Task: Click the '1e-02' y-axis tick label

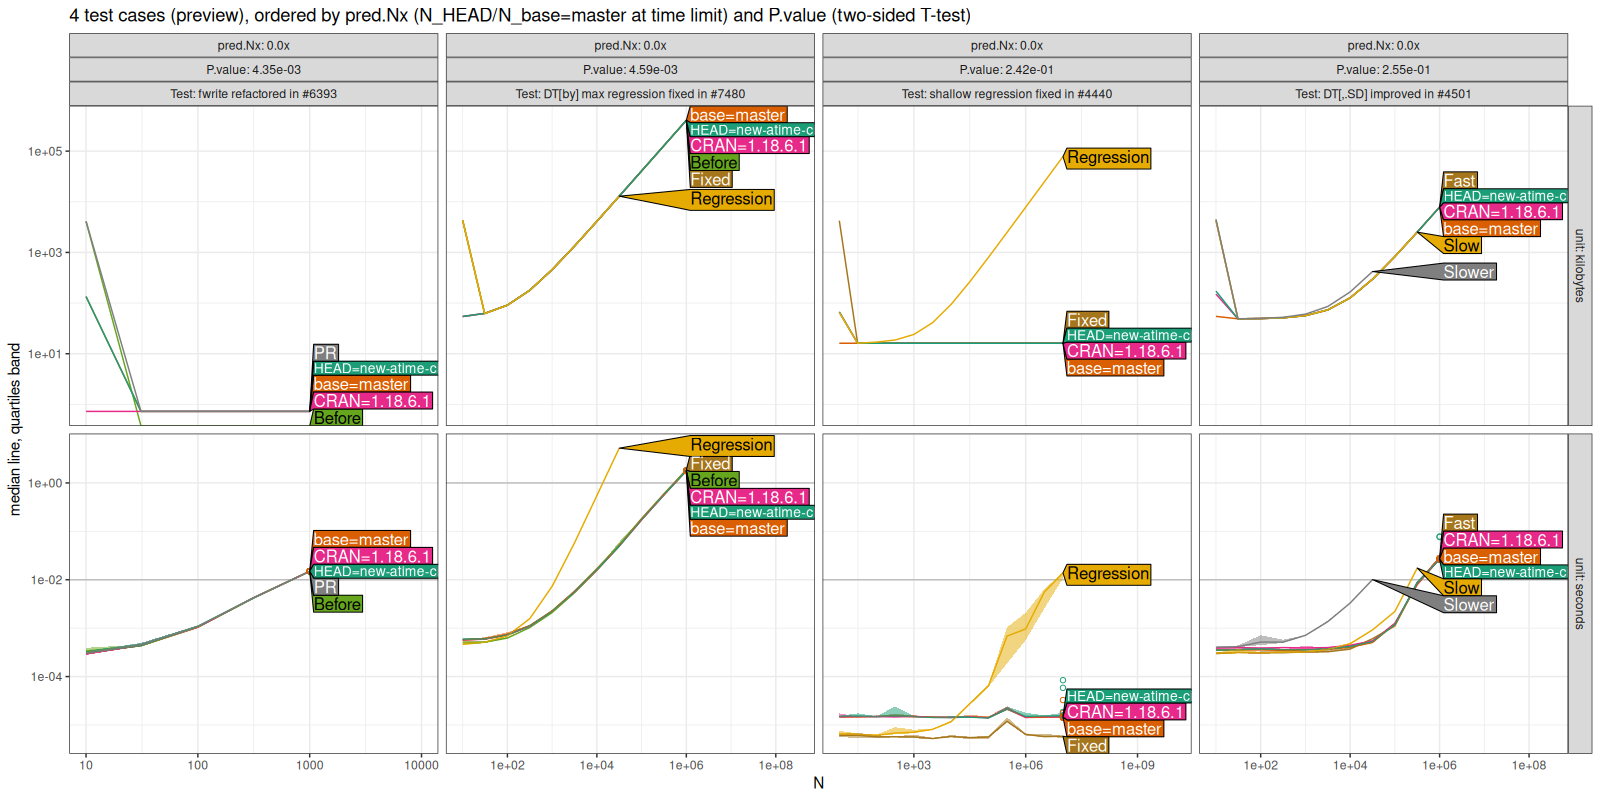Action: pyautogui.click(x=46, y=580)
